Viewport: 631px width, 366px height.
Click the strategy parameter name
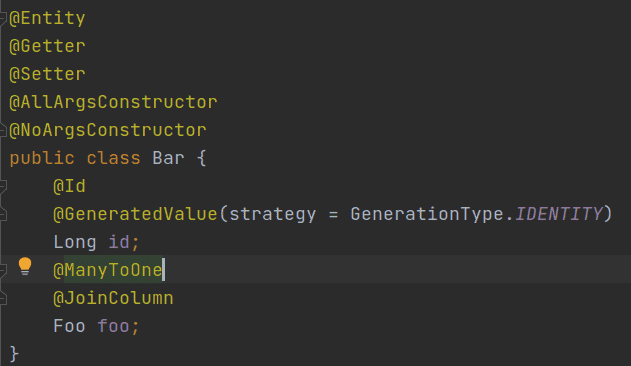pyautogui.click(x=272, y=215)
